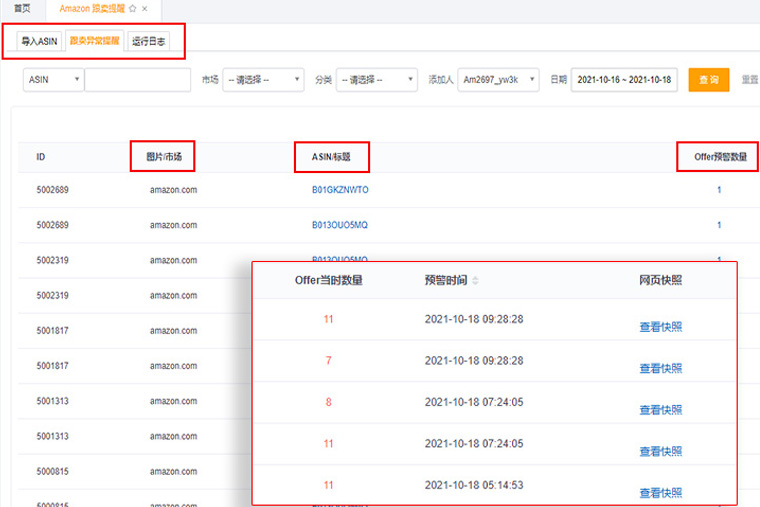
Task: Close the Amazon 跟卖提醒 tab
Action: pos(145,9)
